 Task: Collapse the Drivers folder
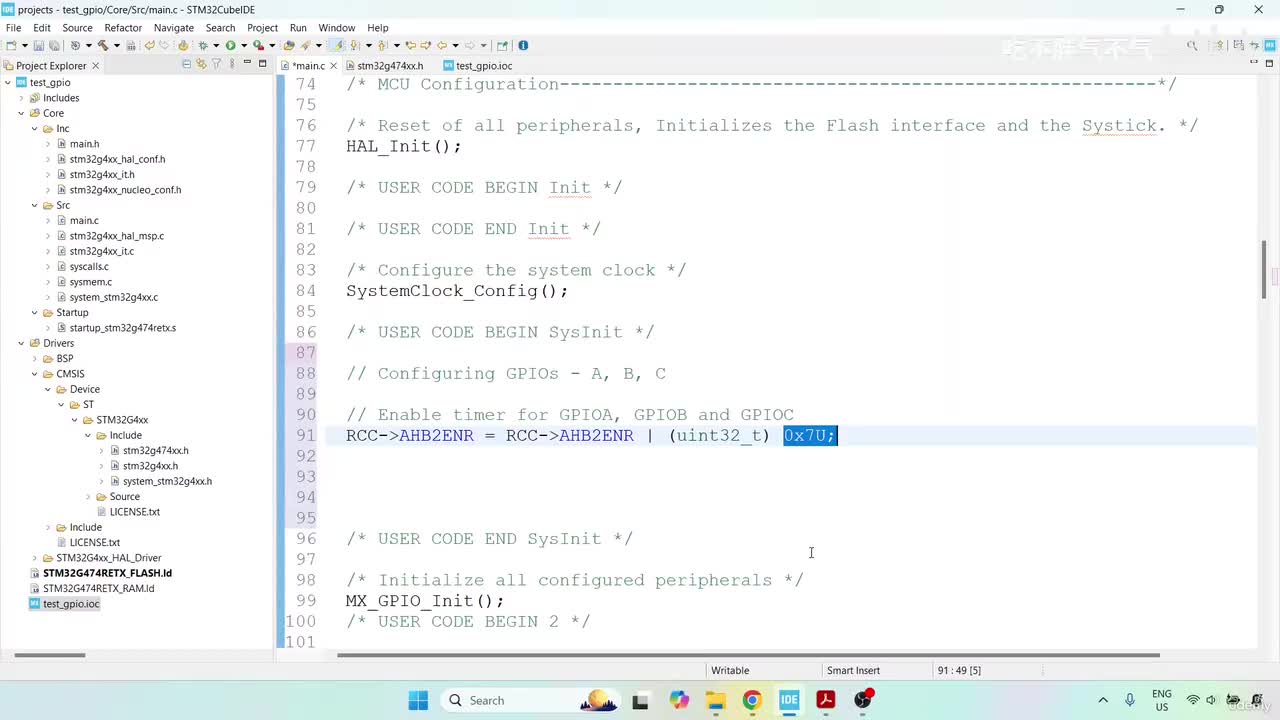pos(22,343)
